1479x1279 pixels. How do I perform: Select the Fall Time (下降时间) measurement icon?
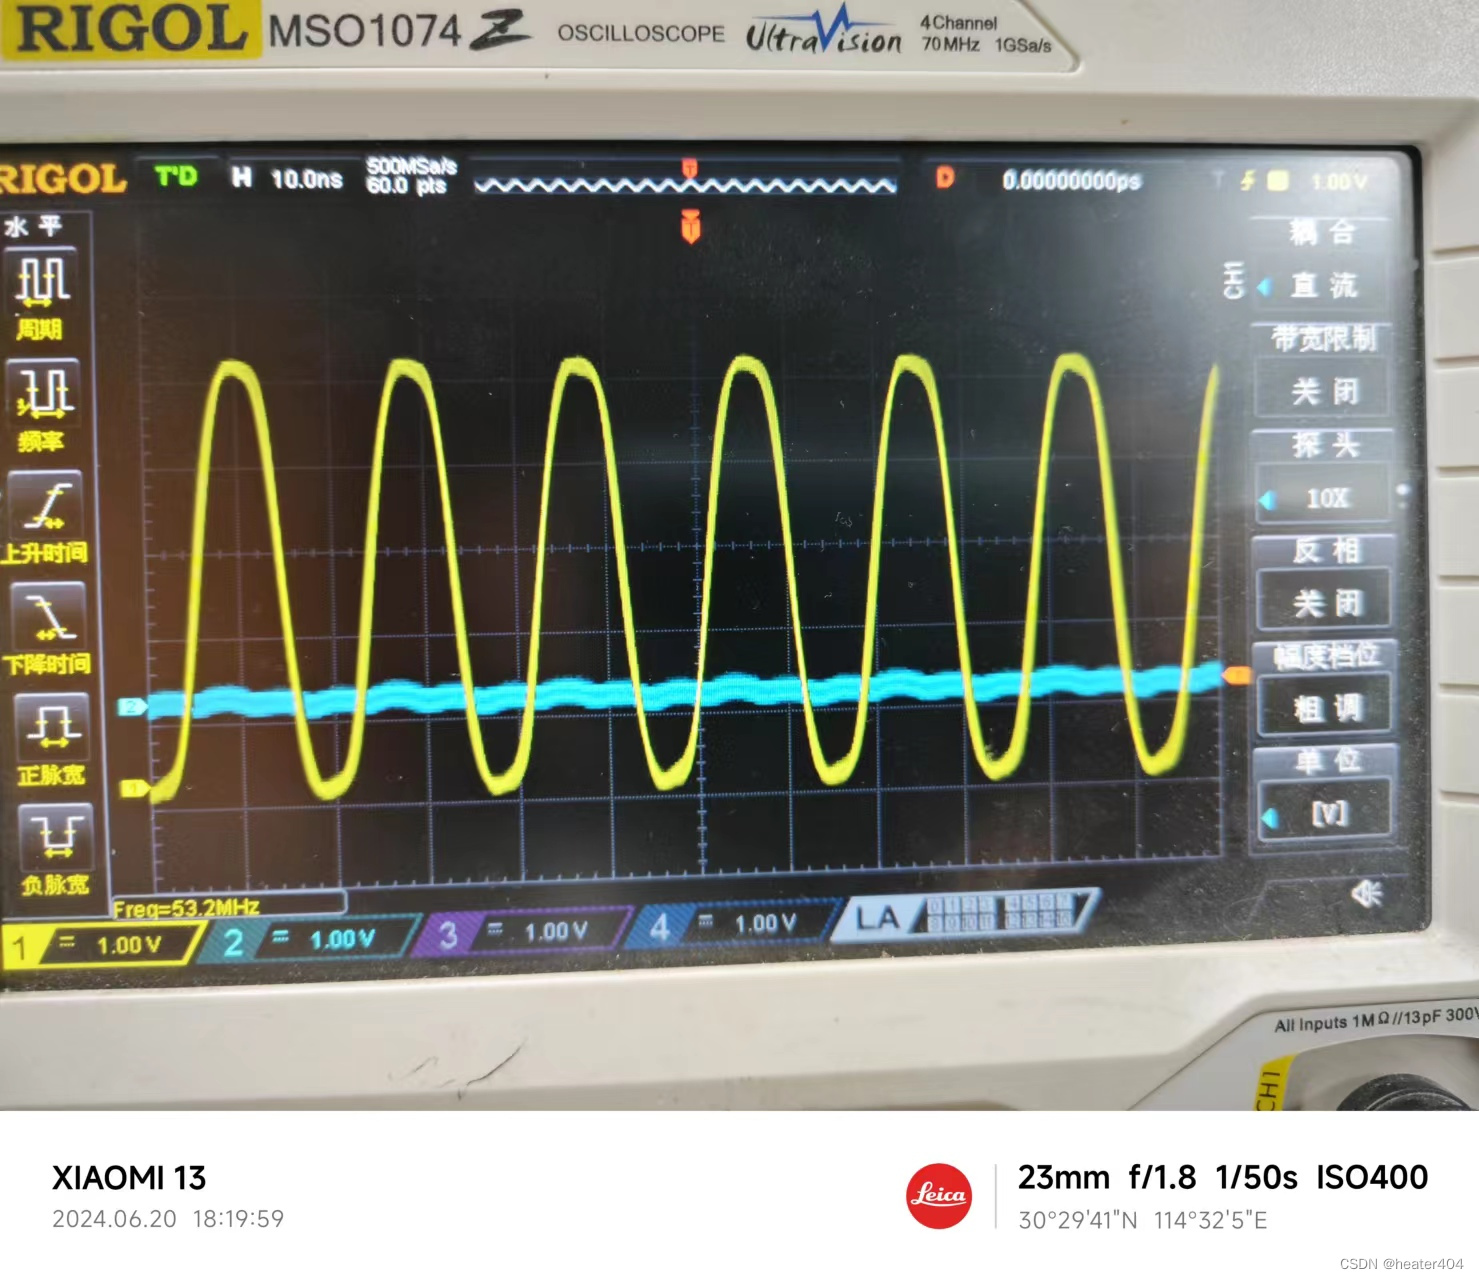[x=48, y=613]
